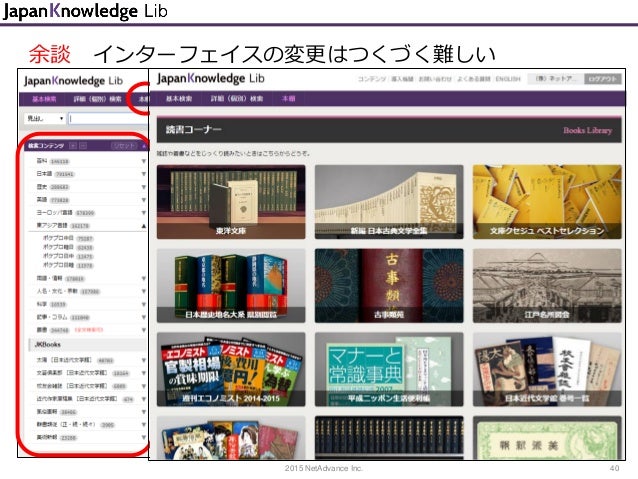Open the 本棚 tab in the right window

(x=288, y=98)
